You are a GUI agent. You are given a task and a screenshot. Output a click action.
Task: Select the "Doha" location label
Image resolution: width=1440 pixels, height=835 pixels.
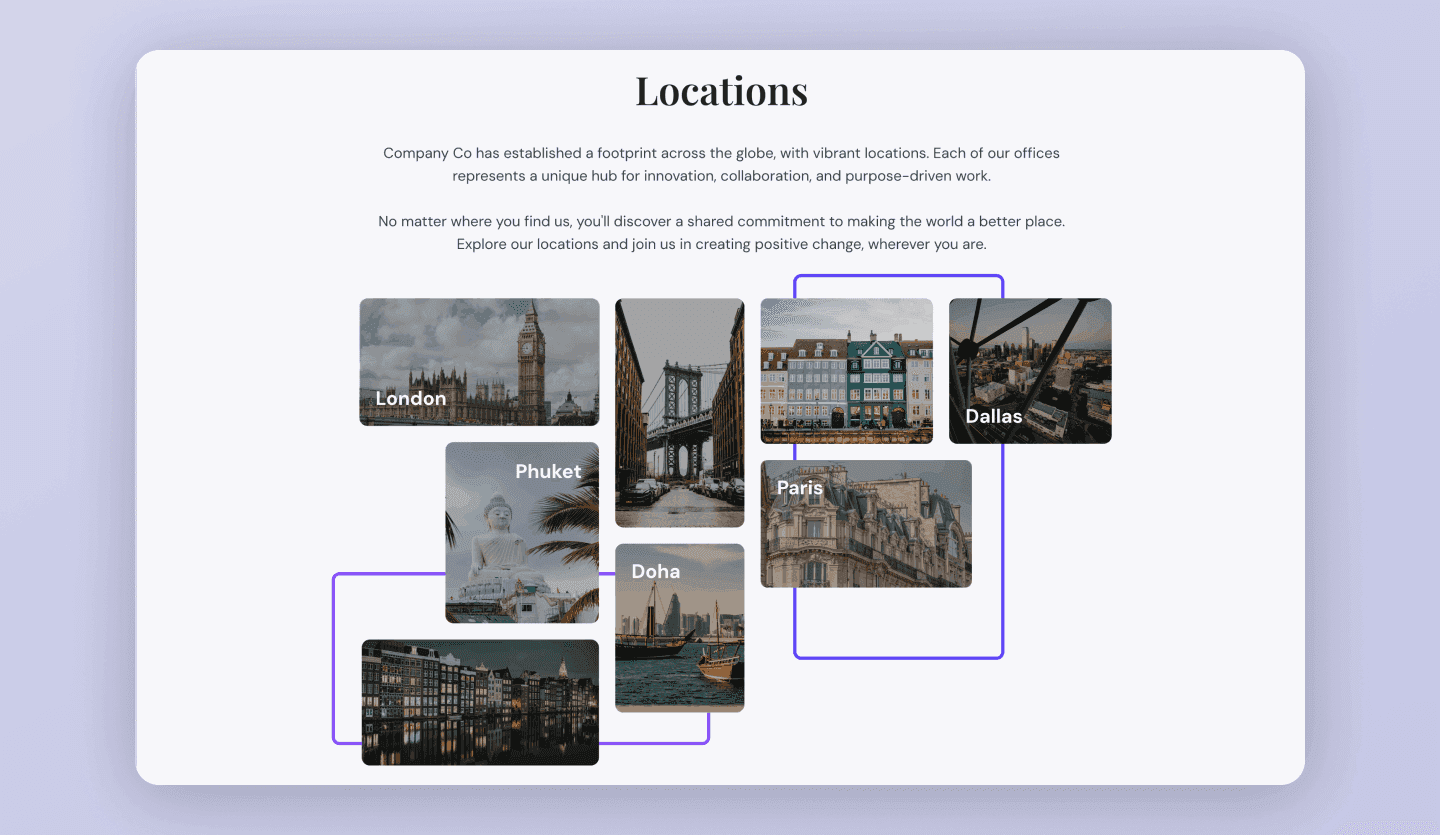click(655, 572)
